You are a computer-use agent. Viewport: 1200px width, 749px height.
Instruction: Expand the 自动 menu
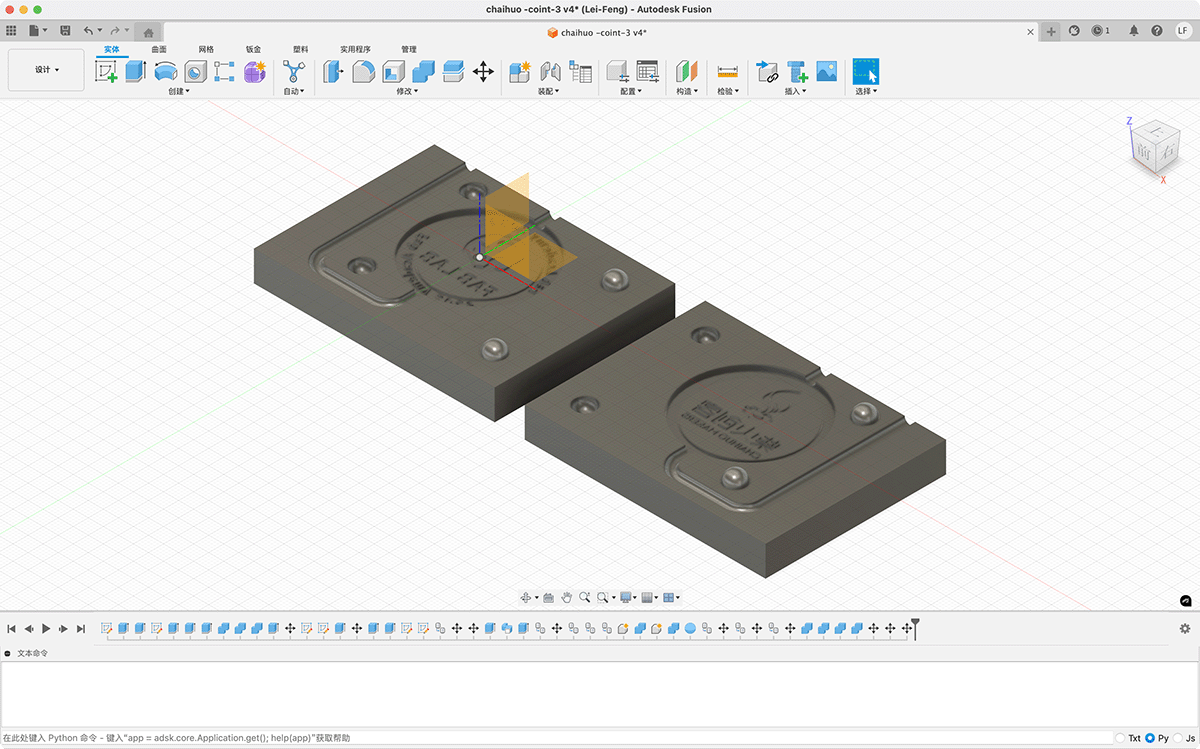(294, 91)
